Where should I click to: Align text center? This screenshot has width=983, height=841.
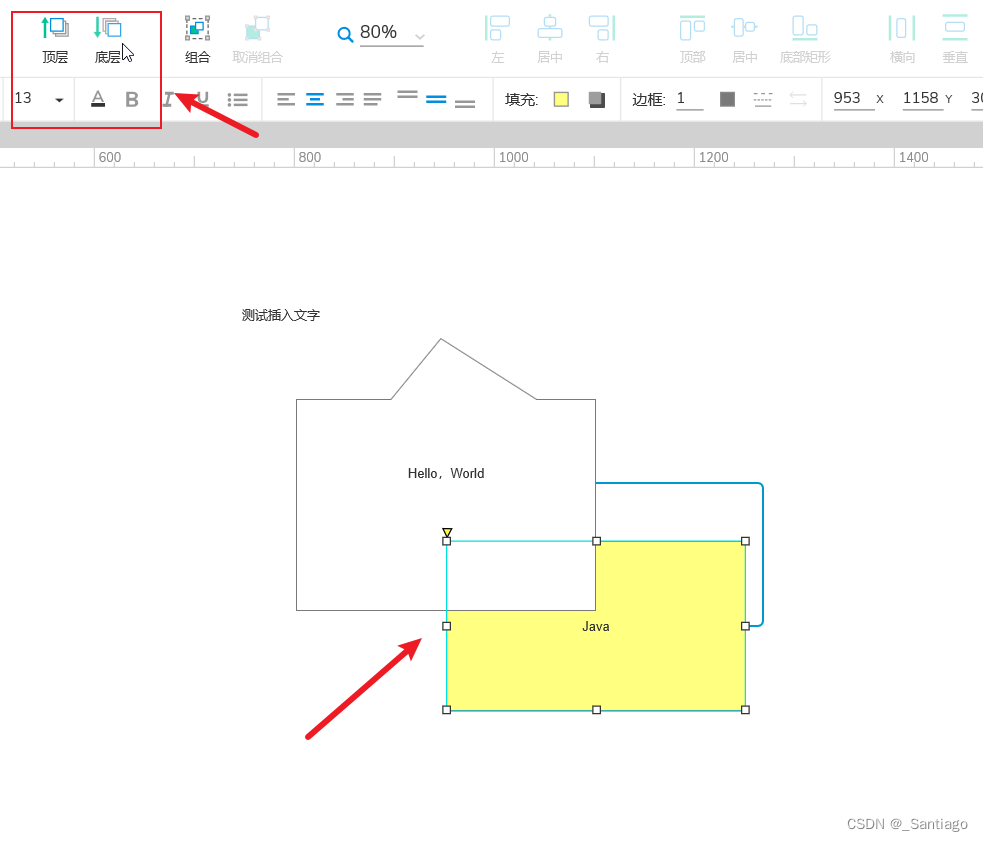(315, 99)
